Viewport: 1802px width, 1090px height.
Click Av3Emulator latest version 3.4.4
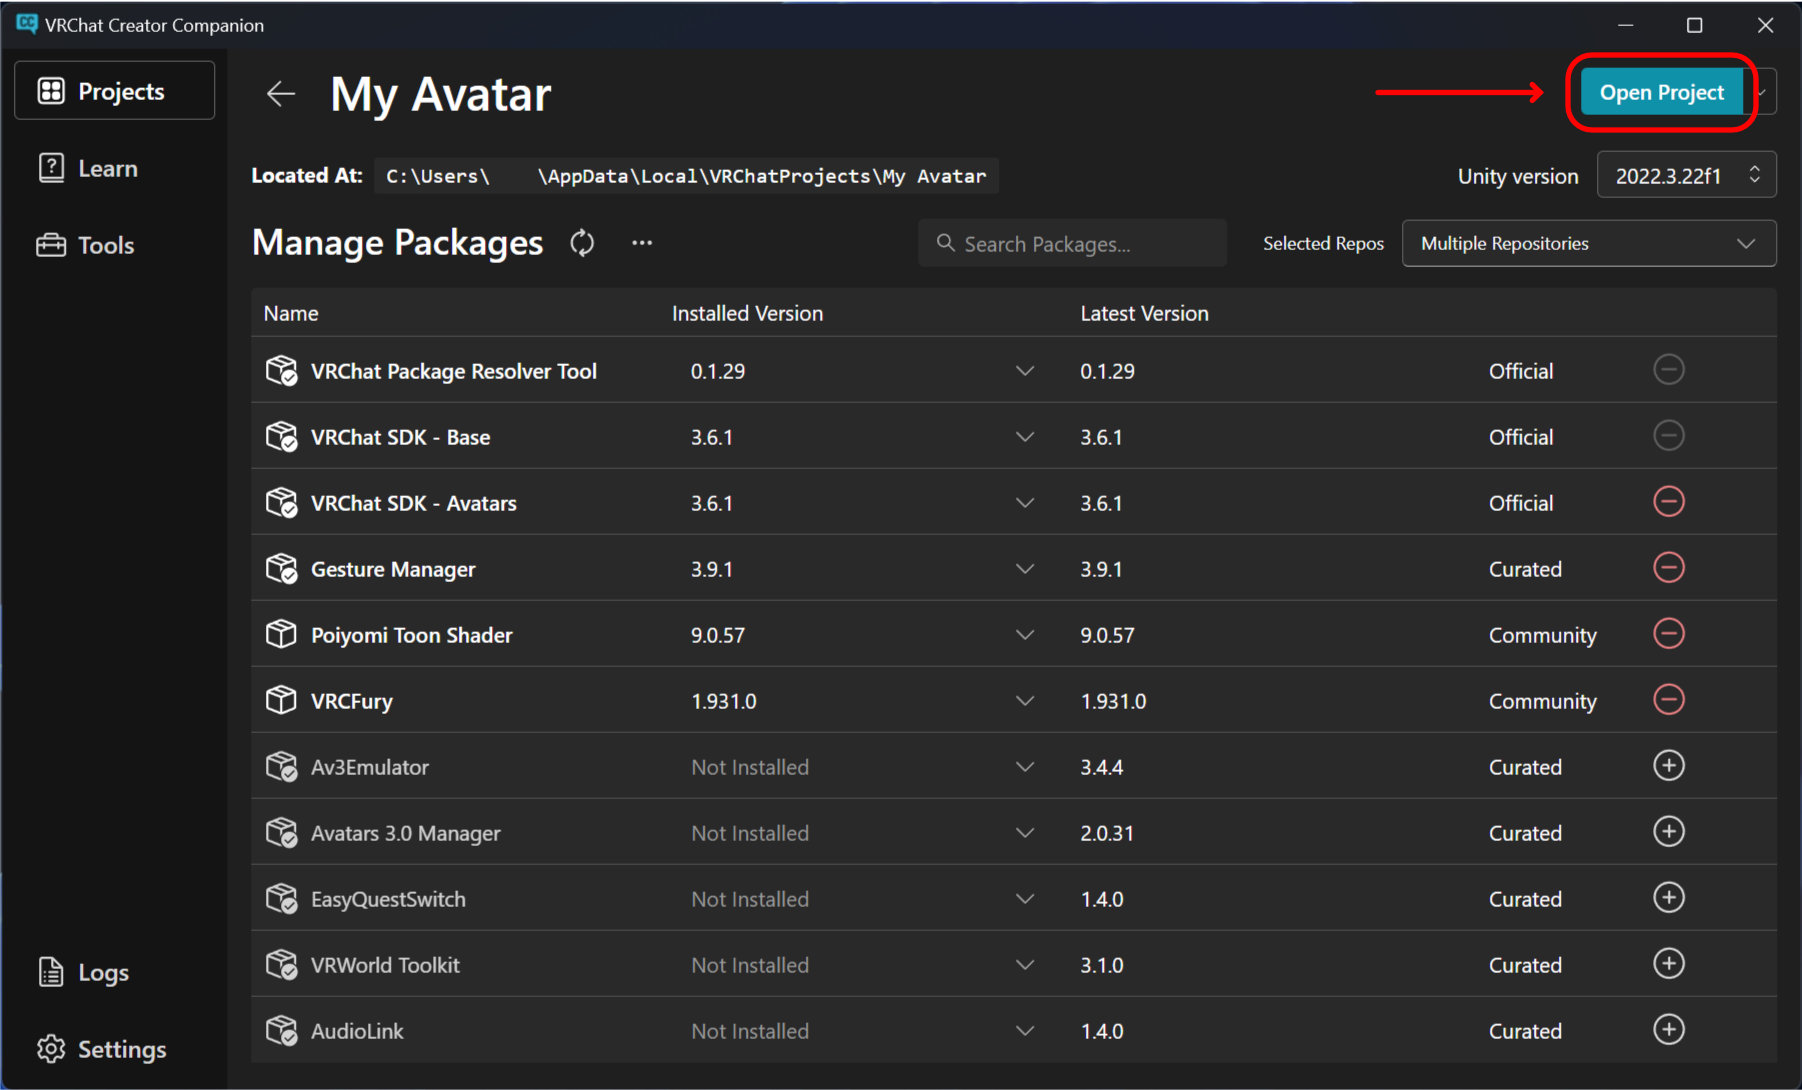tap(1101, 767)
